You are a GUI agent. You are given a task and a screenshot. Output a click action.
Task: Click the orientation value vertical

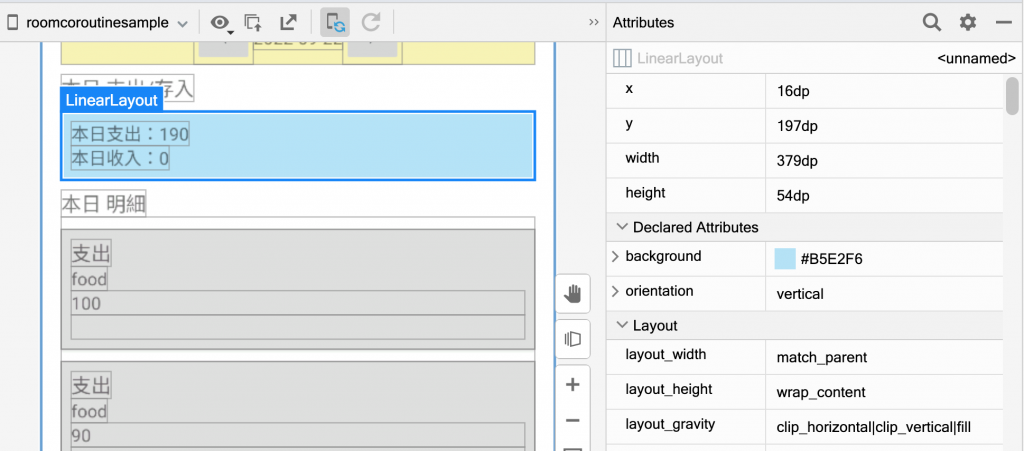pos(800,294)
